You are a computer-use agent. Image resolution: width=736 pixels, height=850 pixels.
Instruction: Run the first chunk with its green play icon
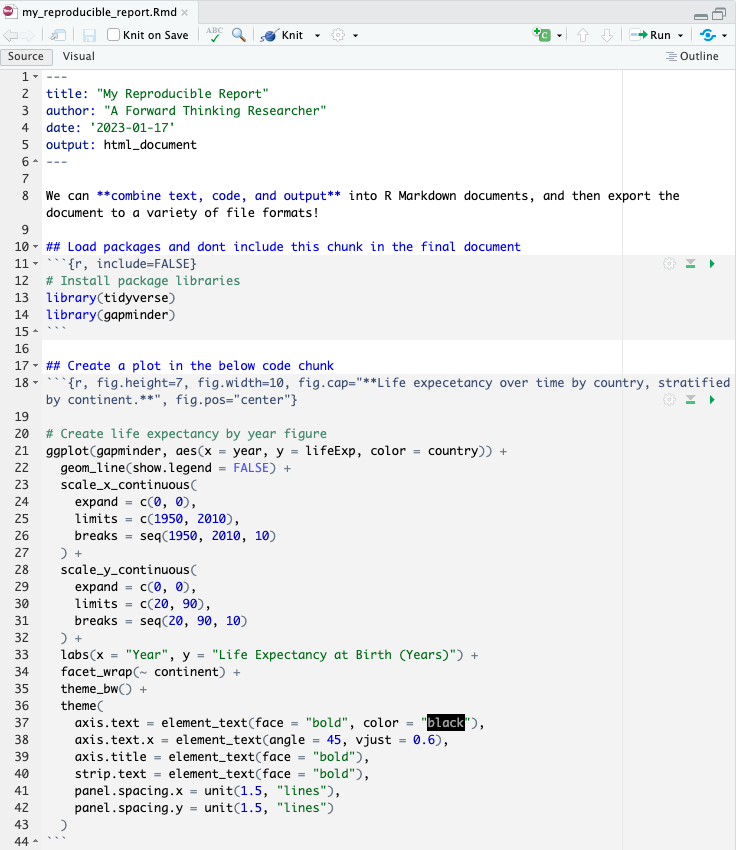(712, 263)
